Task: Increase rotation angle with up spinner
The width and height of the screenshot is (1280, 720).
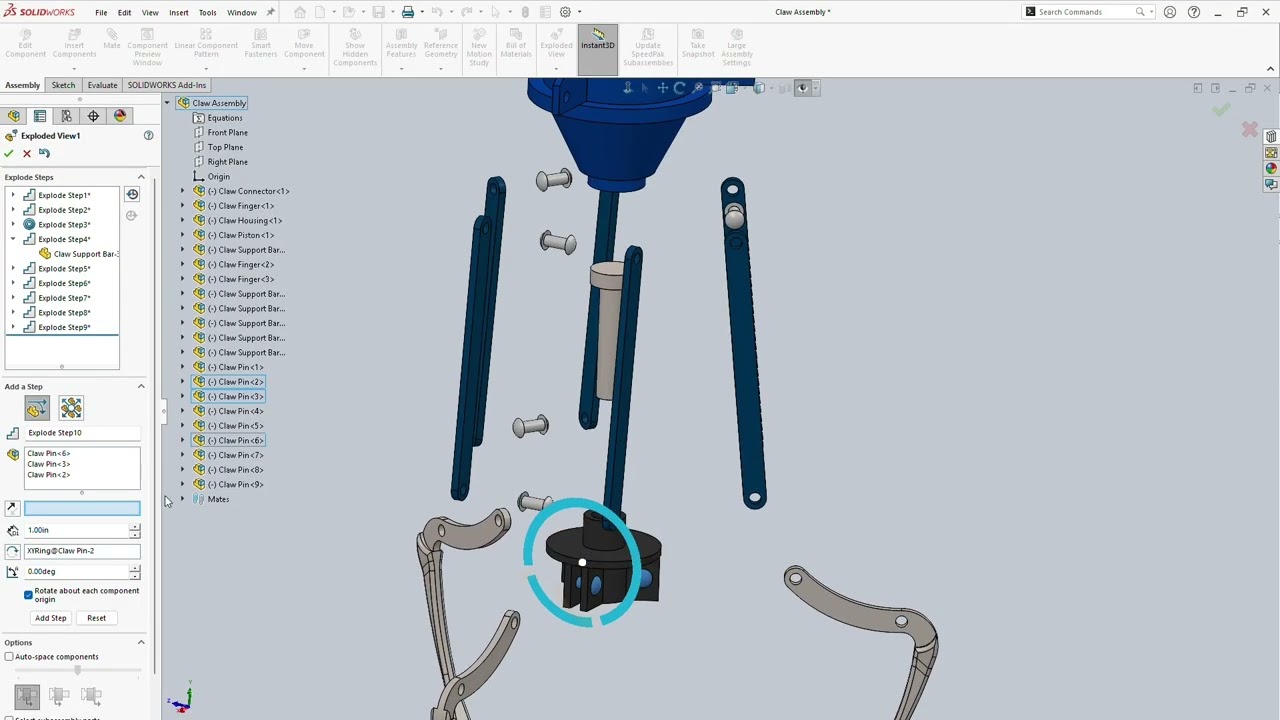Action: [x=135, y=568]
